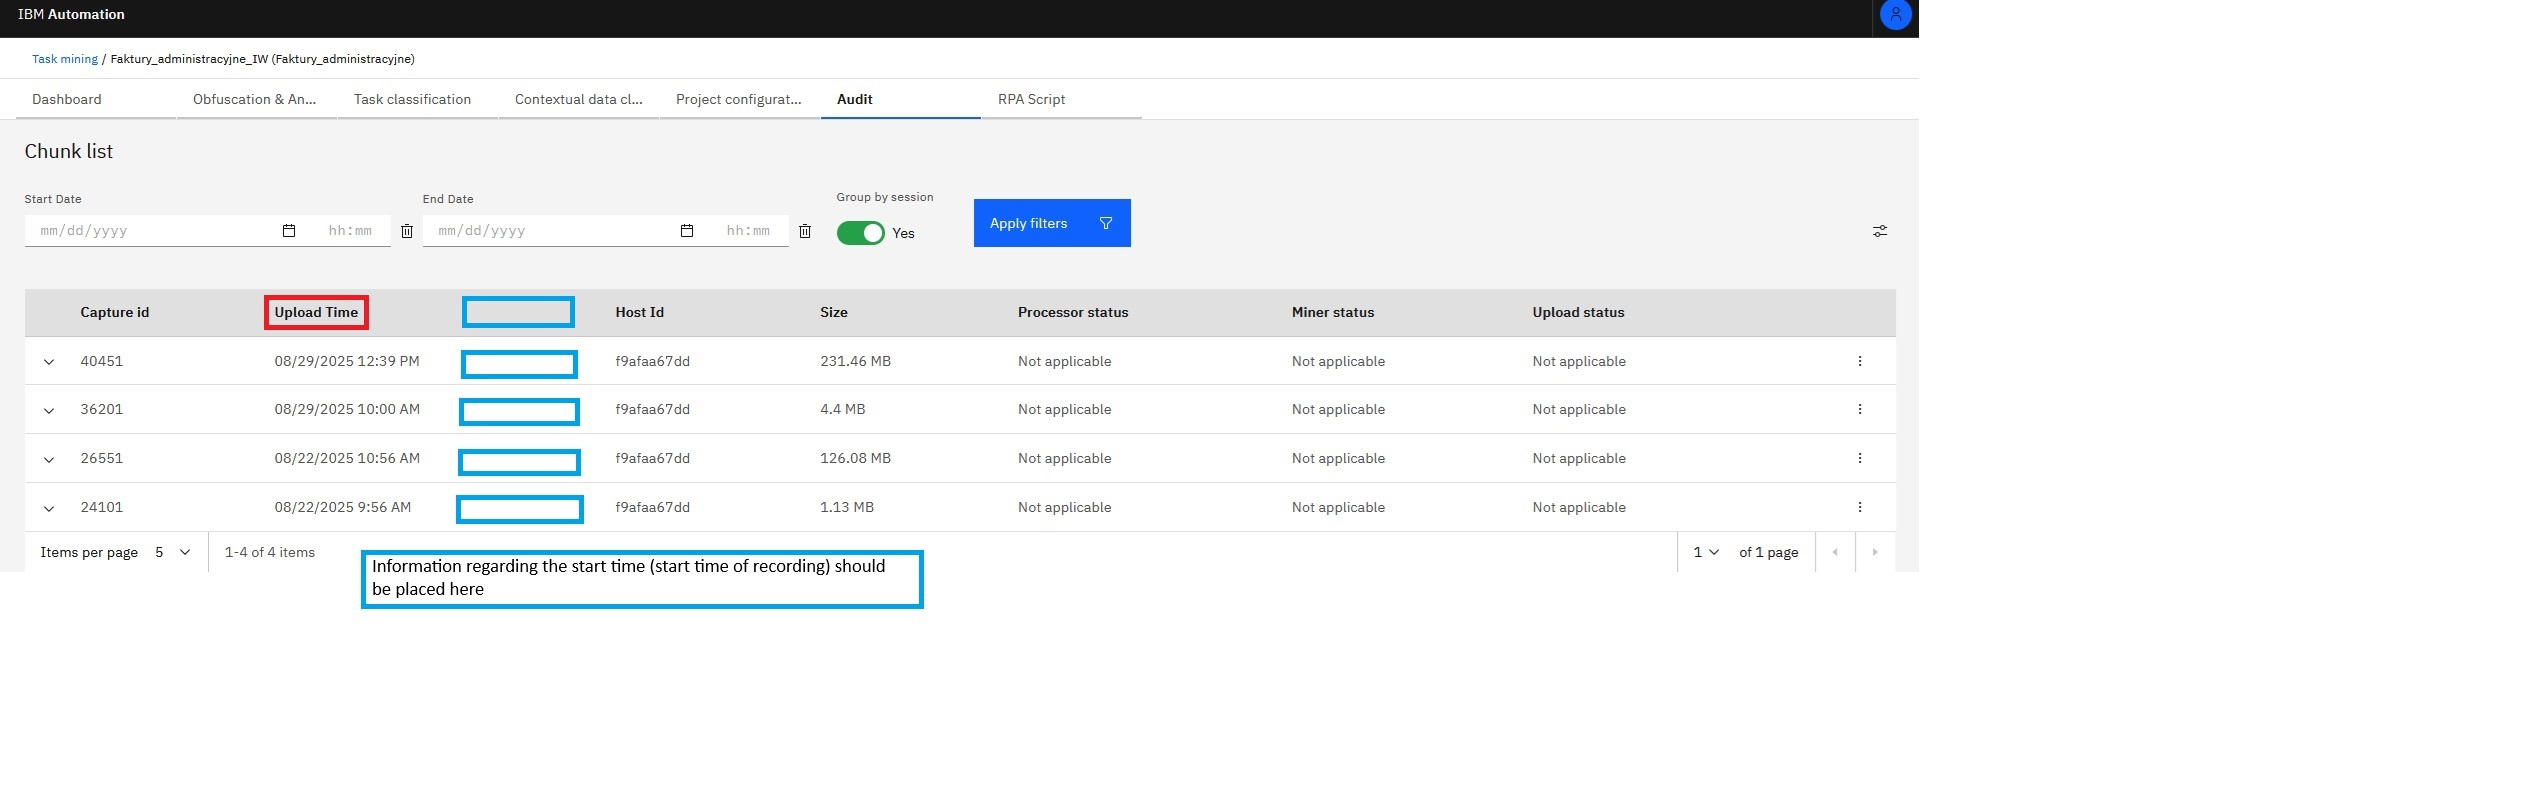Switch to the RPA Script tab

[x=1031, y=99]
